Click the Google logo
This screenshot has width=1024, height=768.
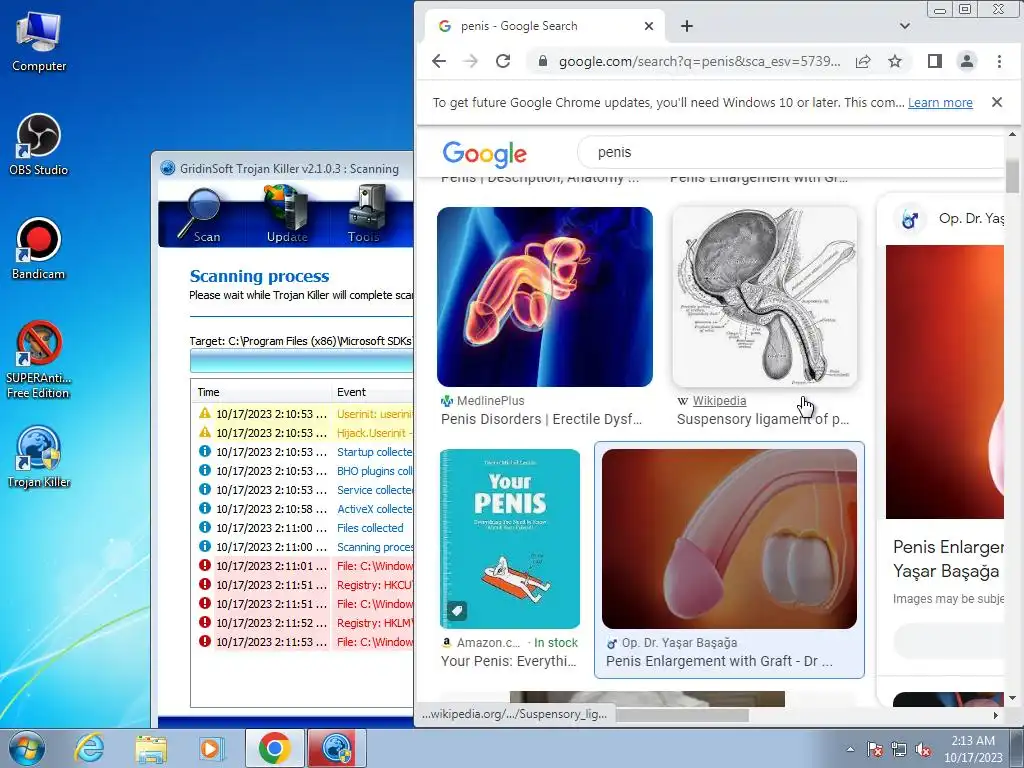click(484, 153)
